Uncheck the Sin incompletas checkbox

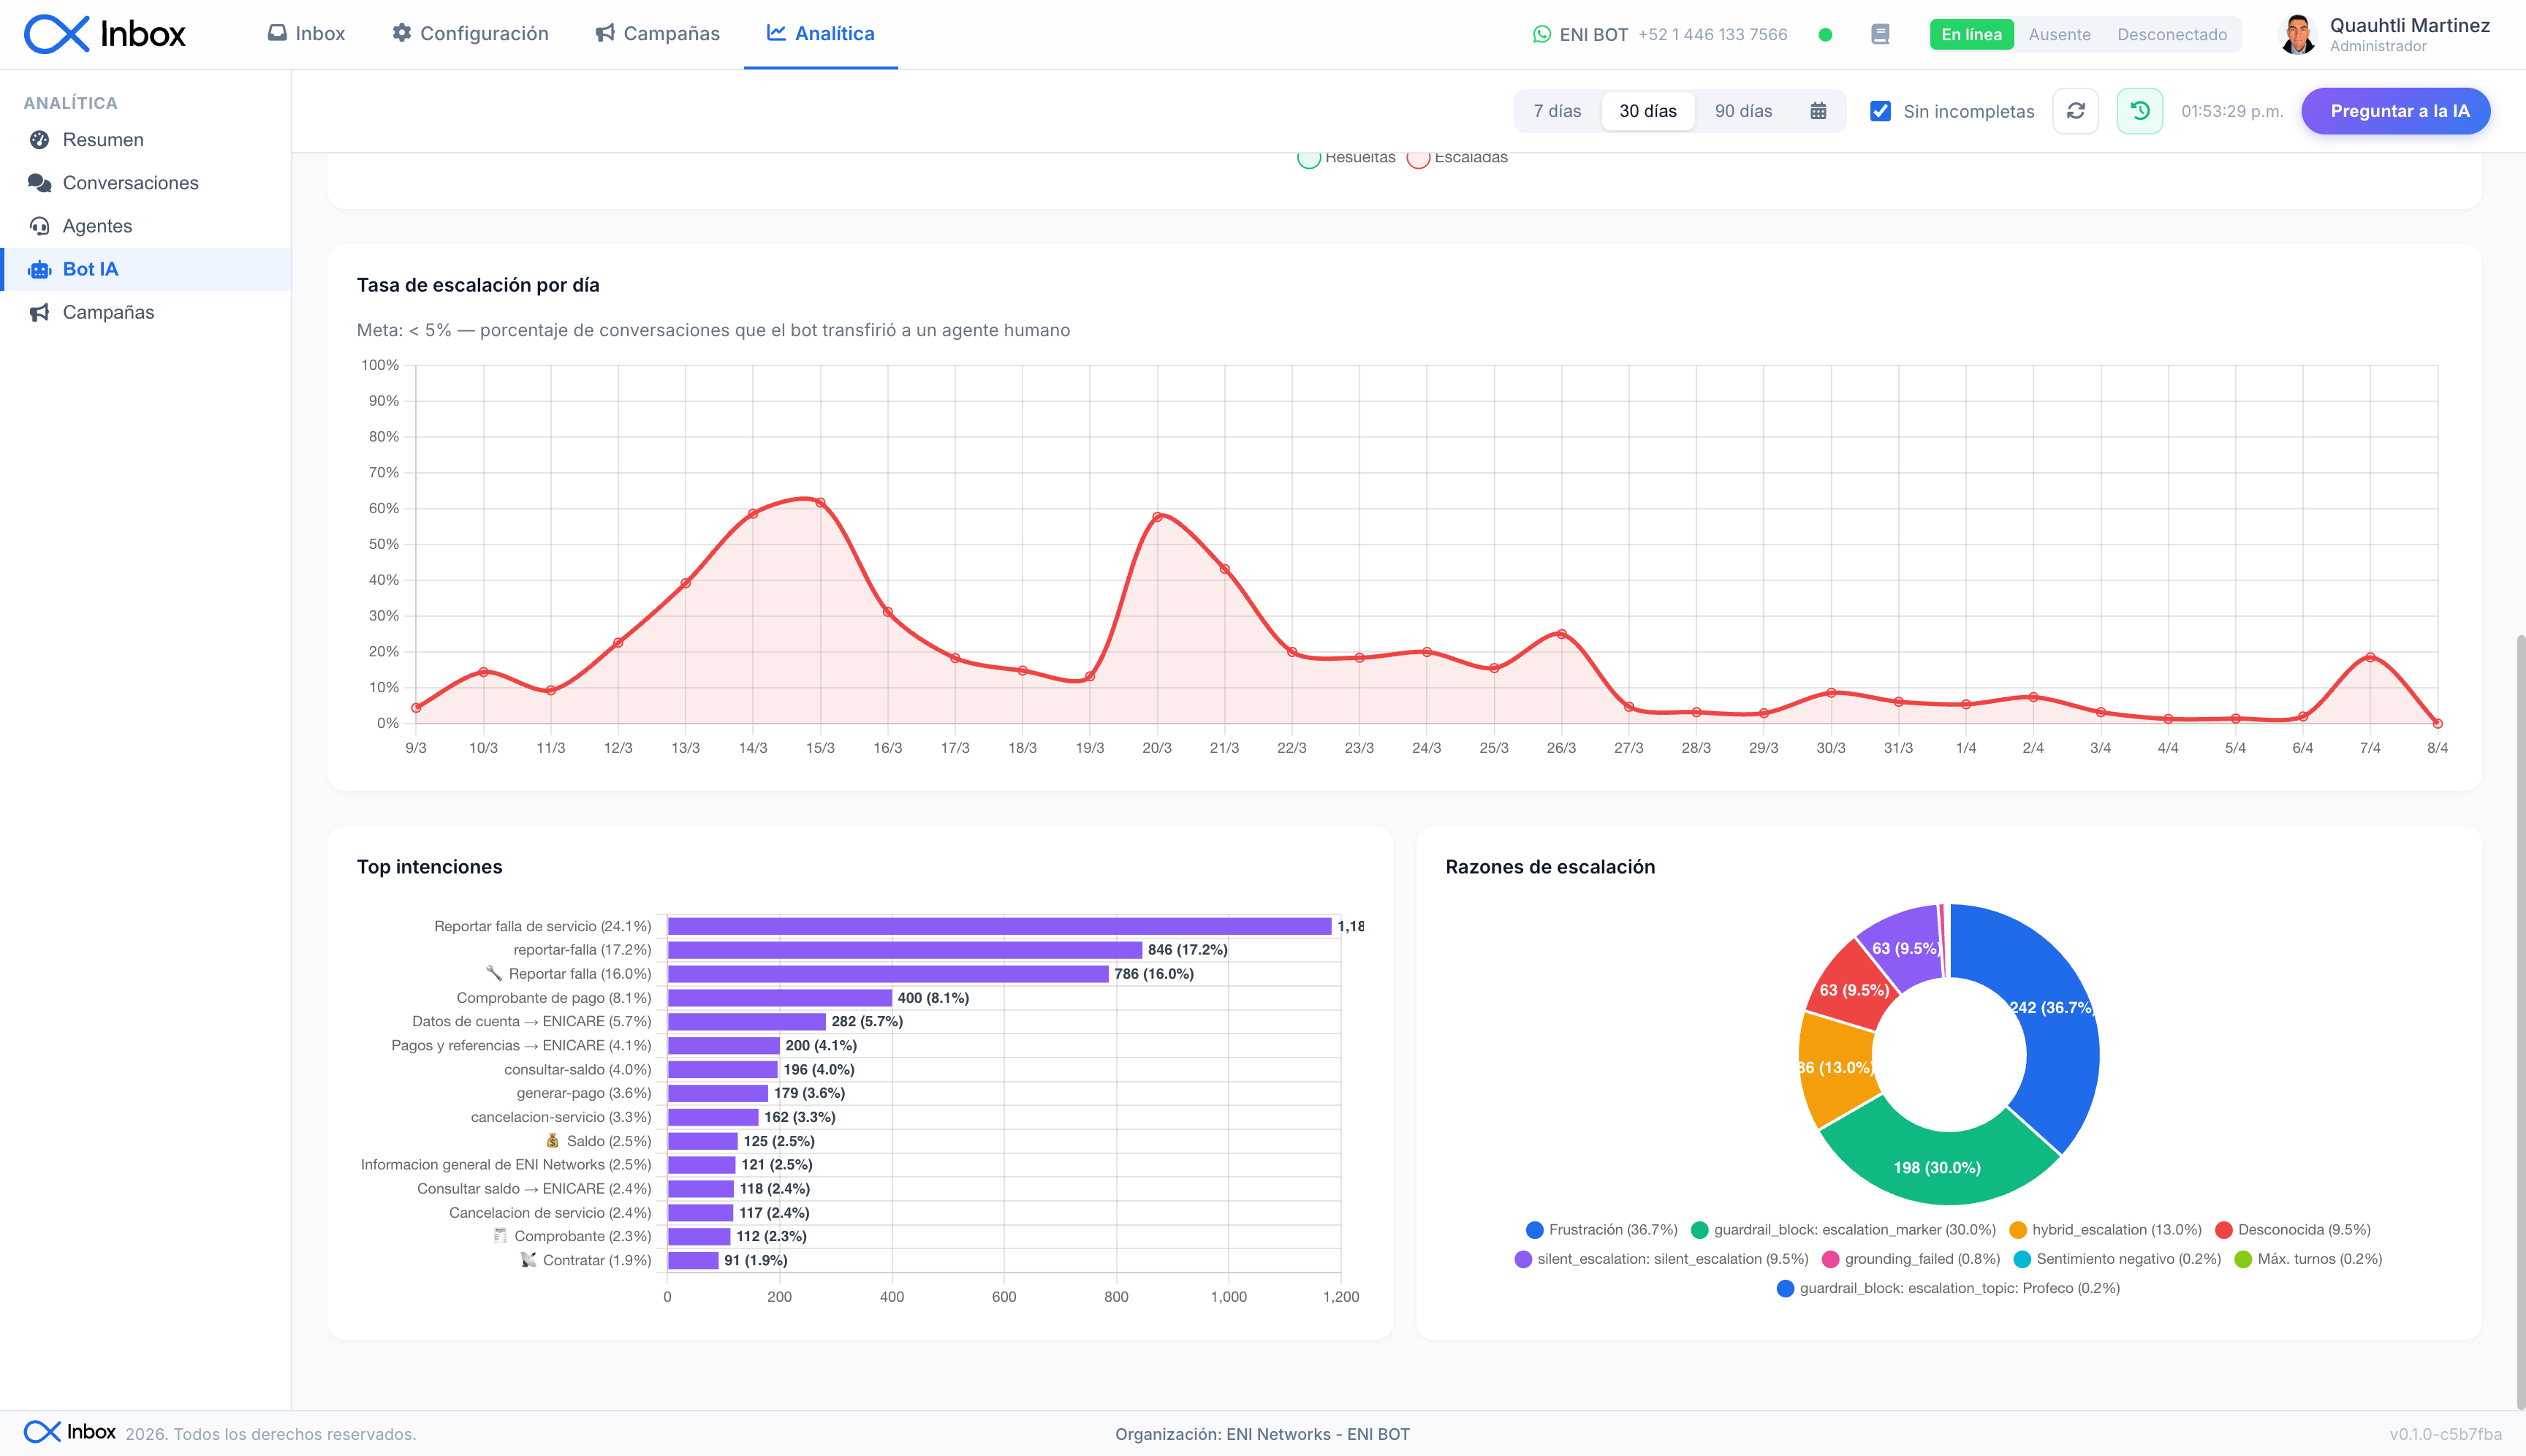click(1880, 111)
